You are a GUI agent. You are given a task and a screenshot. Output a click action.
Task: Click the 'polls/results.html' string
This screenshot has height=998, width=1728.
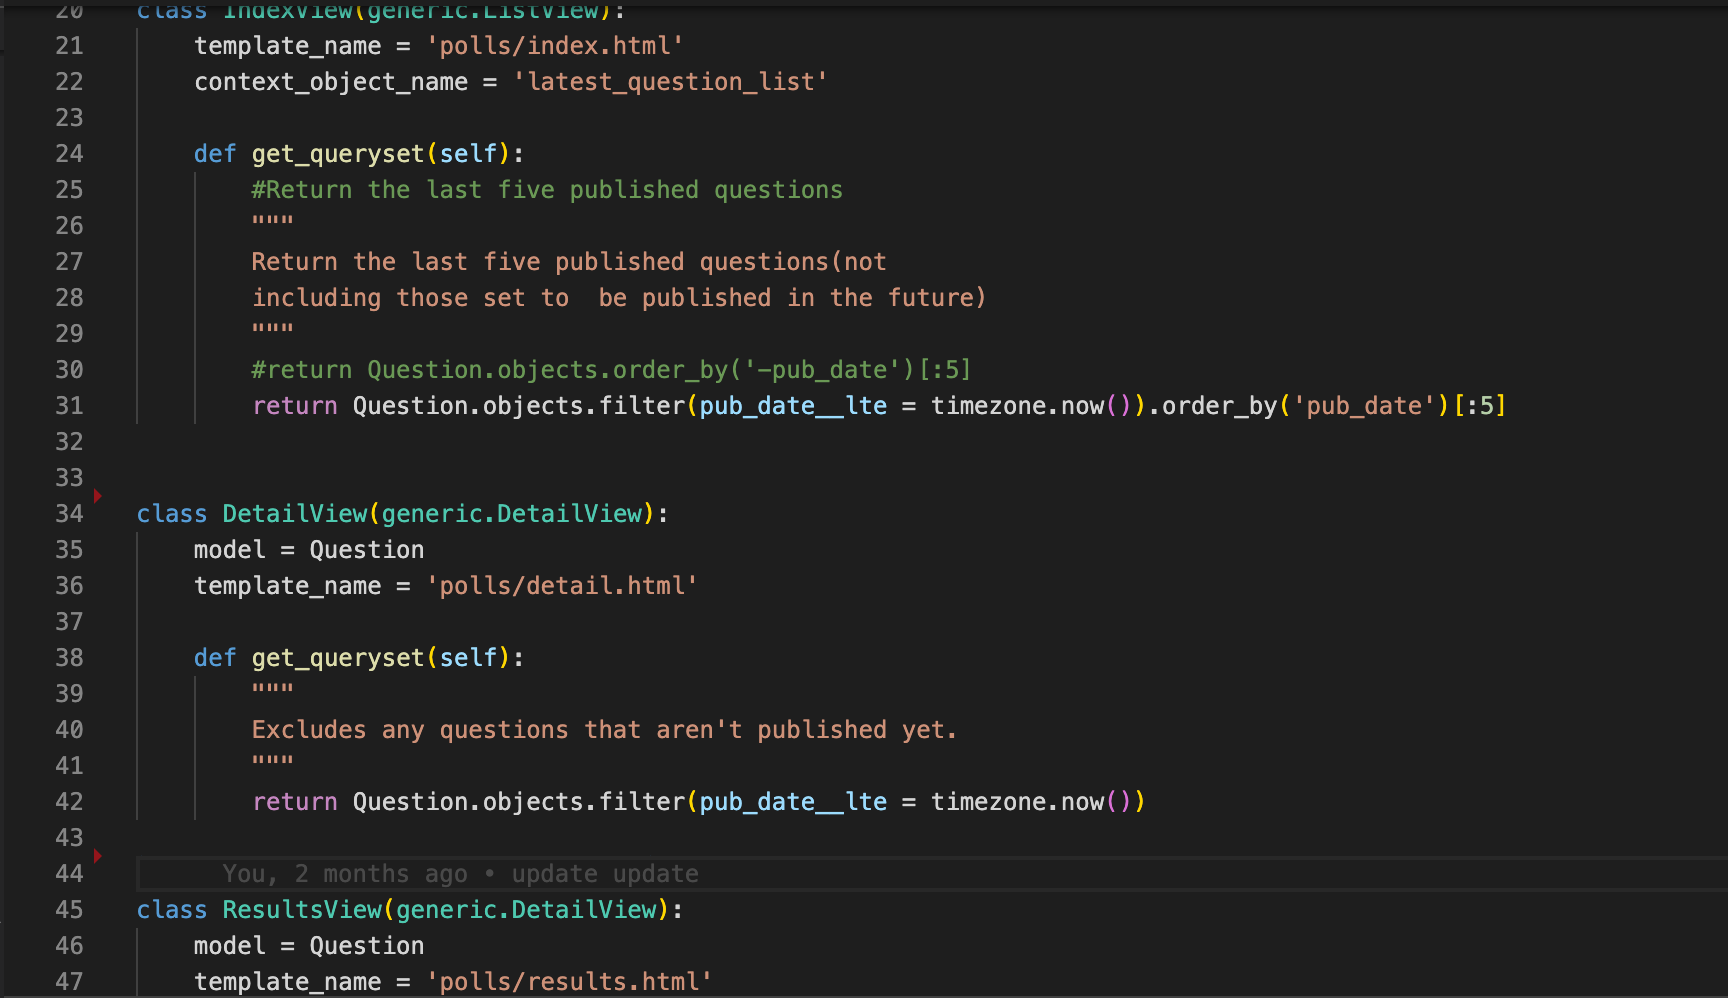coord(569,982)
